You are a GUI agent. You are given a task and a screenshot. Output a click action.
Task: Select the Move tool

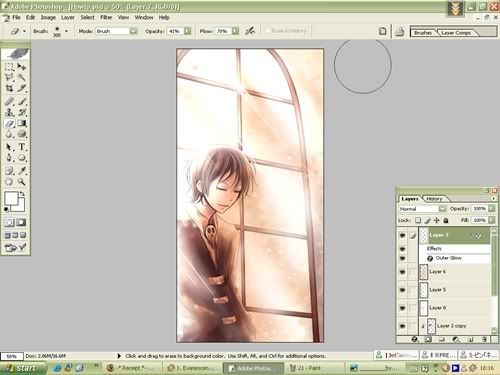coord(22,67)
